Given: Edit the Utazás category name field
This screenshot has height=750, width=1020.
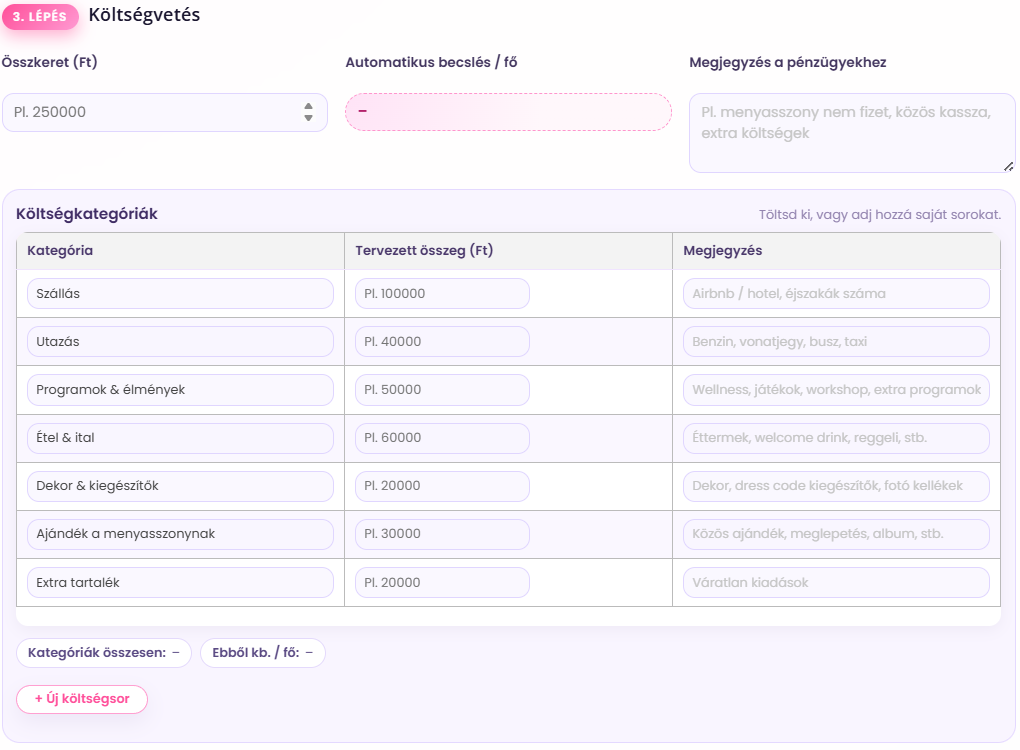Looking at the screenshot, I should pyautogui.click(x=180, y=342).
